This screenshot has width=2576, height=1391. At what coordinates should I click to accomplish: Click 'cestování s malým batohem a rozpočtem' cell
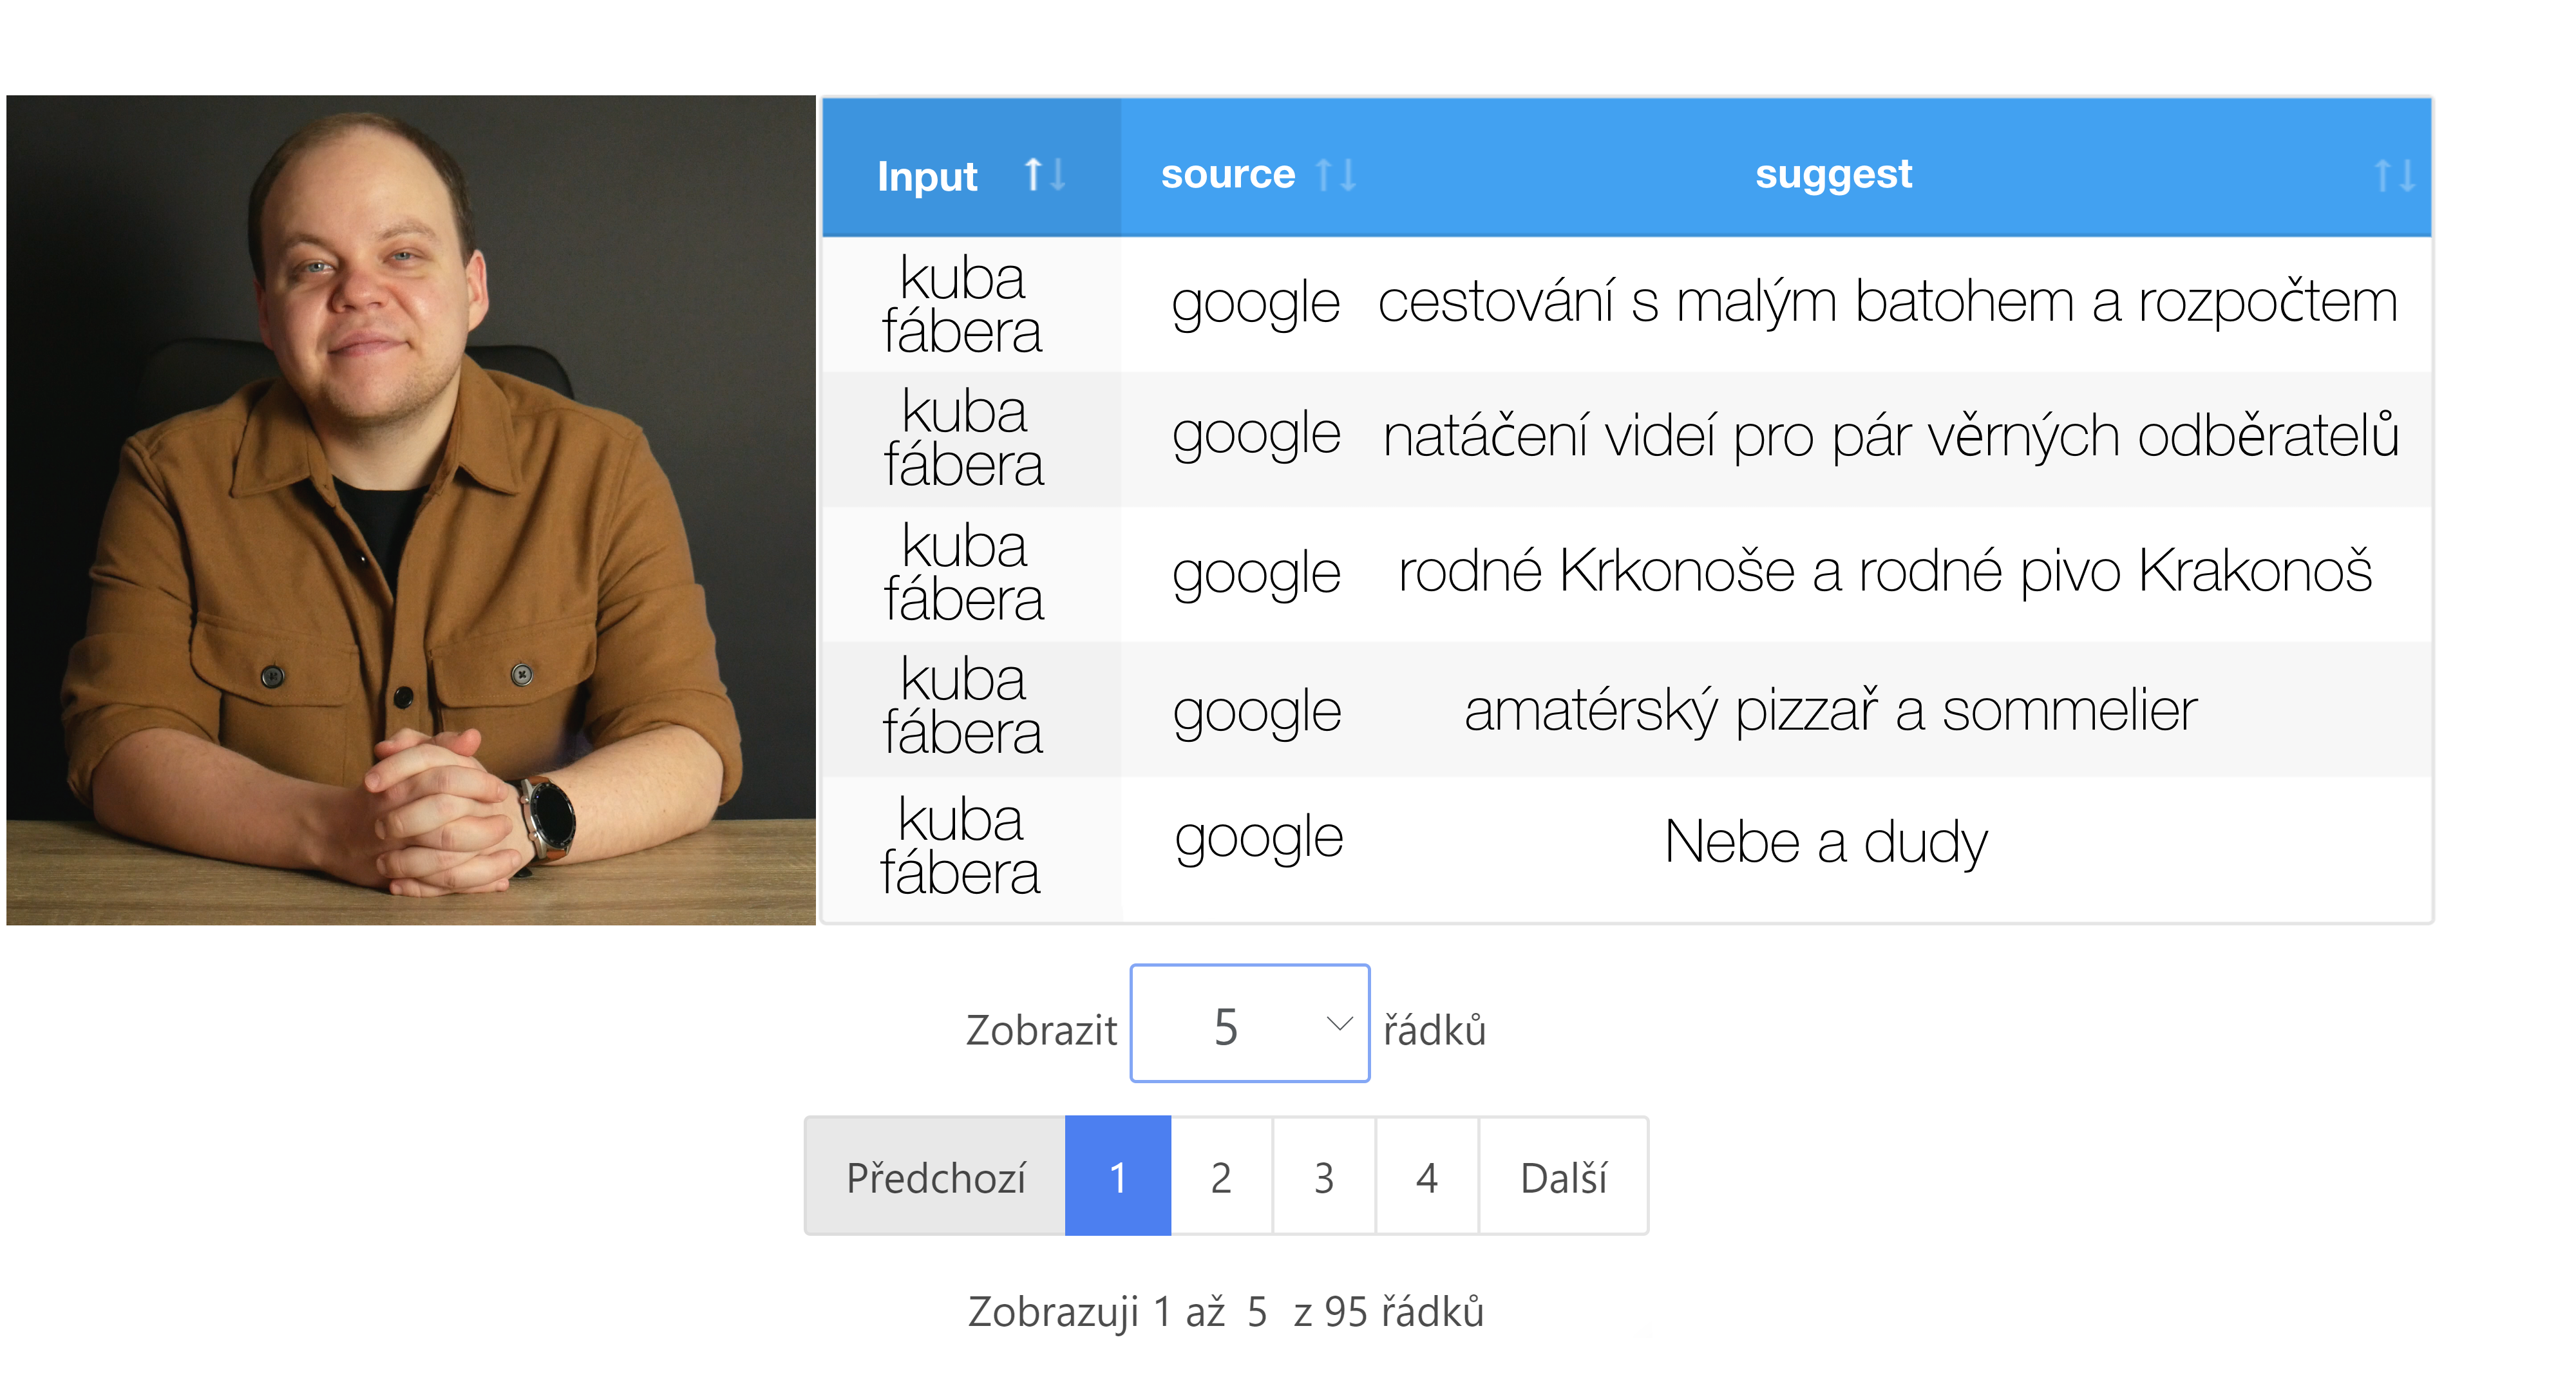coord(1888,302)
